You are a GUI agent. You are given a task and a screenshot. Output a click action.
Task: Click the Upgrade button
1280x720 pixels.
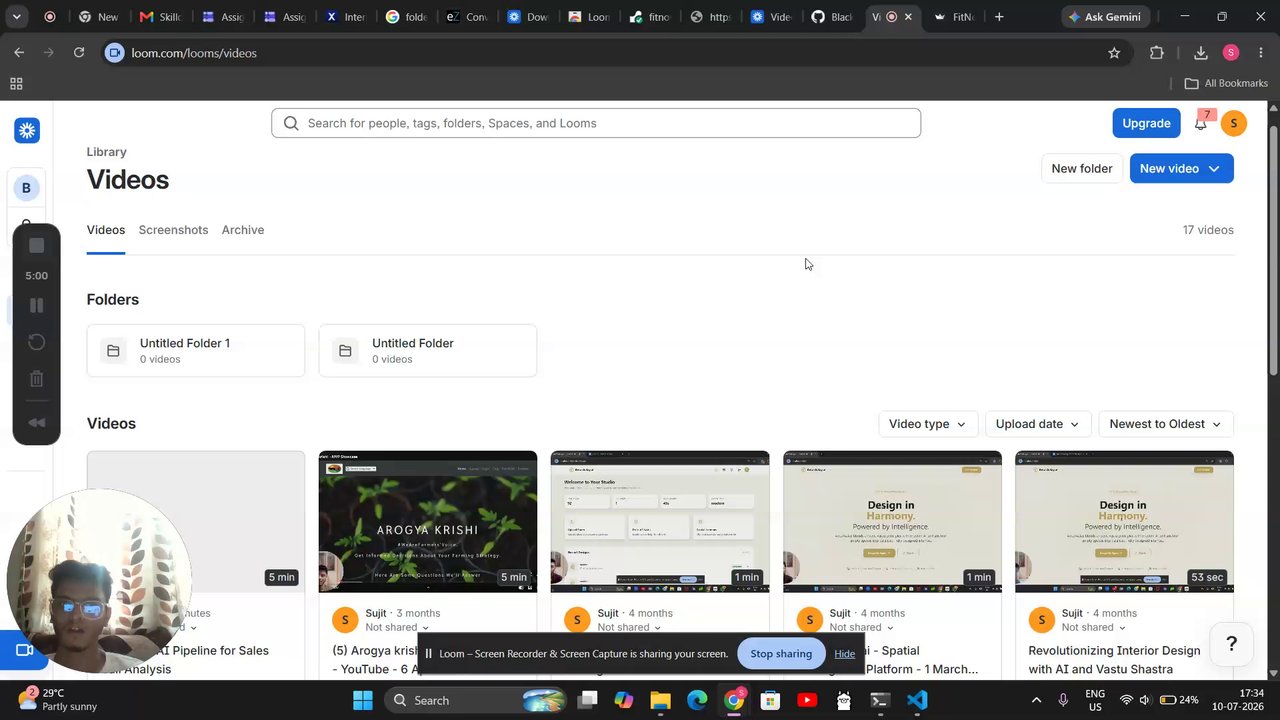(x=1146, y=123)
